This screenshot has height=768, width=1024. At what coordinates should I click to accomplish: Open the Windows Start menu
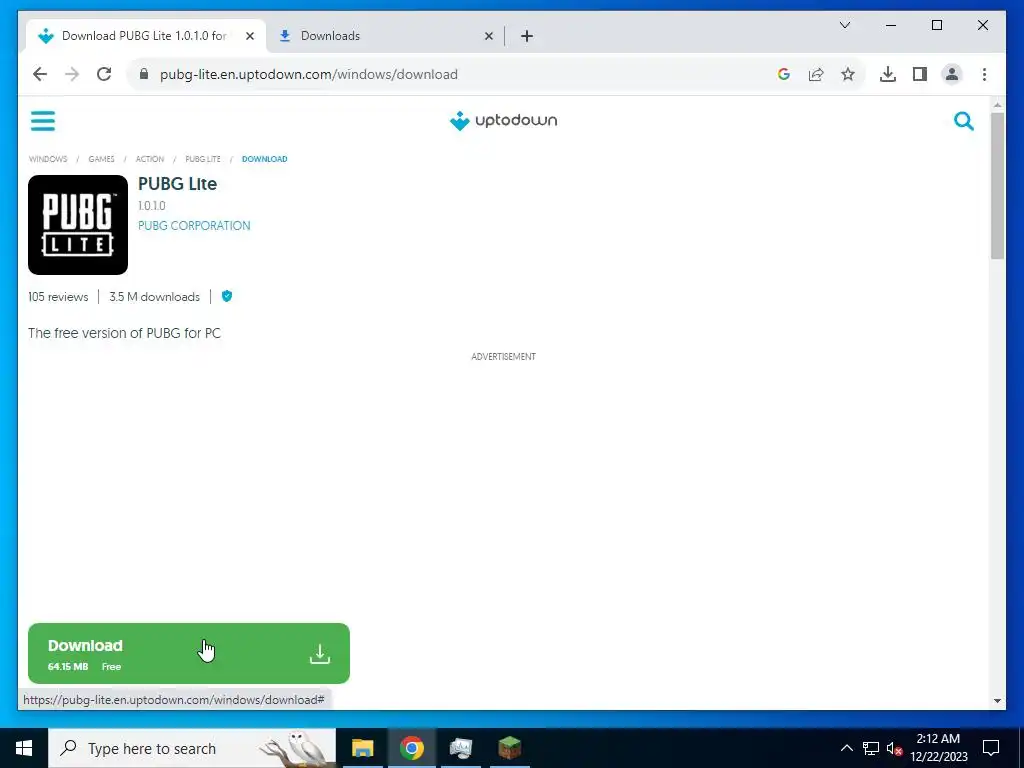(24, 748)
